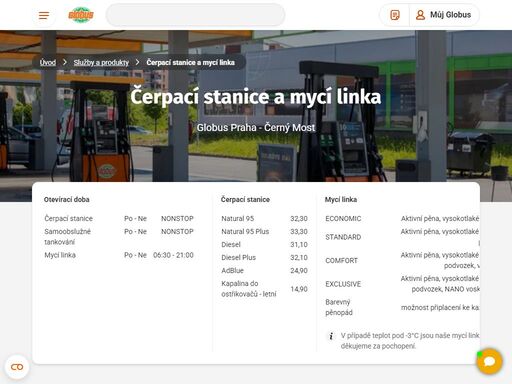Click the COMFORT wash program

pos(341,261)
